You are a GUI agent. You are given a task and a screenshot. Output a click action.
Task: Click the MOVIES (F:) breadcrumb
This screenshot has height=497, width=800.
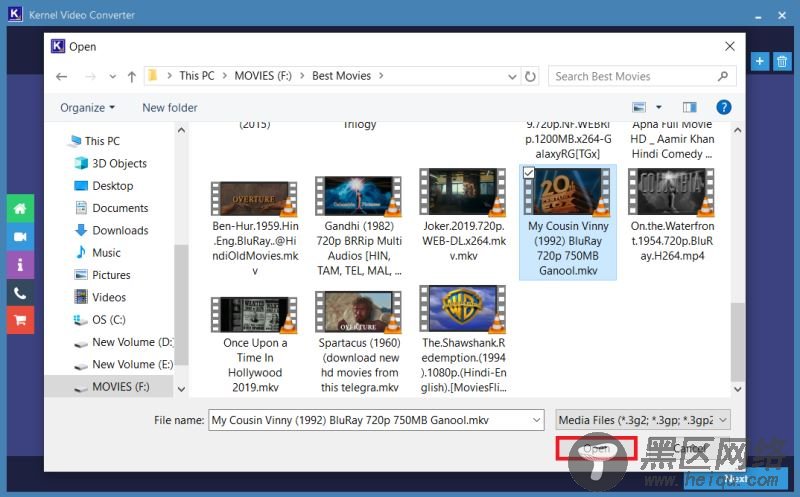click(263, 76)
